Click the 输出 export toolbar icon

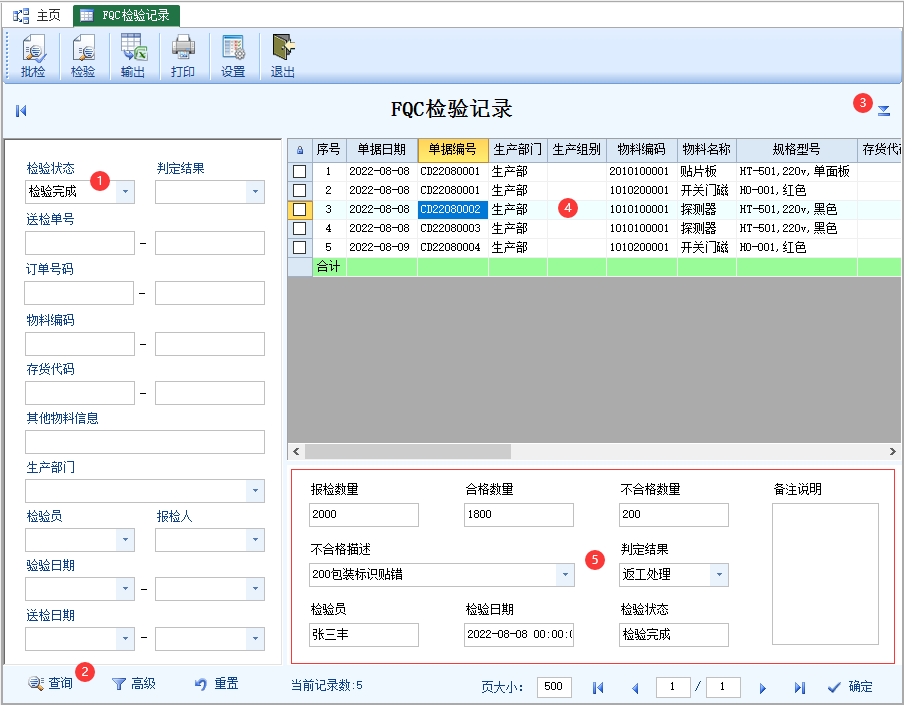pyautogui.click(x=133, y=56)
